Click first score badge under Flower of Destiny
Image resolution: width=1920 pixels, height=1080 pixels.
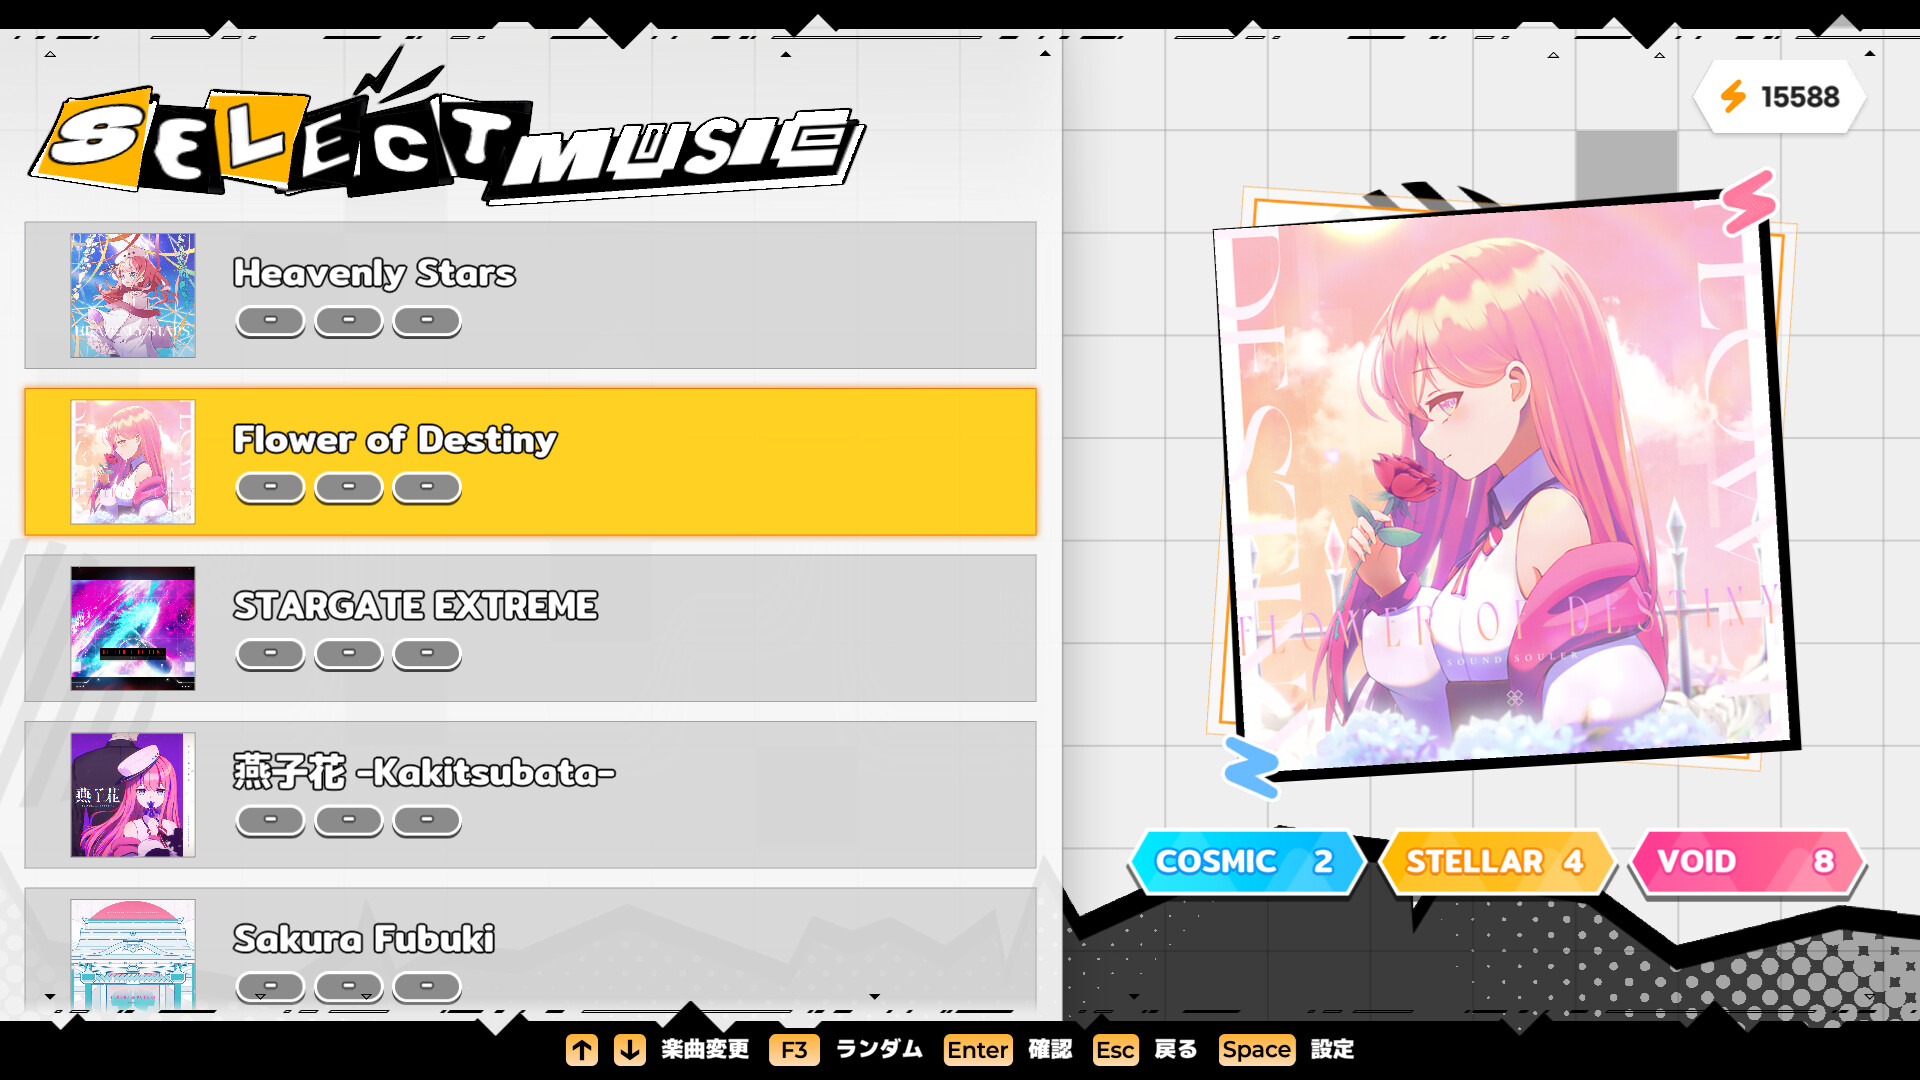(270, 487)
